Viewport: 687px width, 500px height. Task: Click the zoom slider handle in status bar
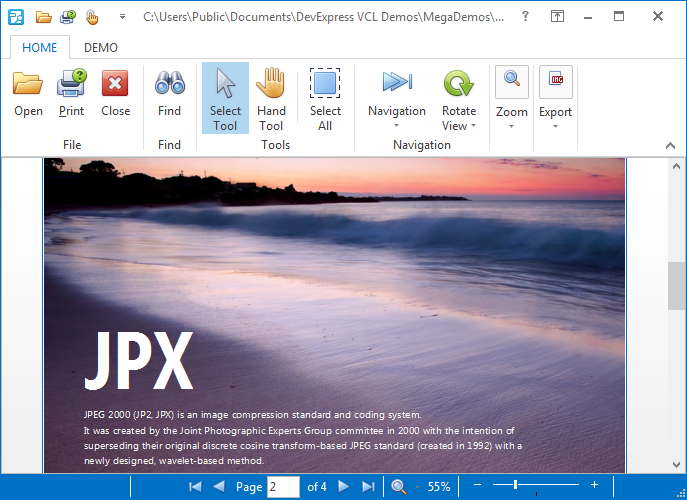pyautogui.click(x=515, y=486)
